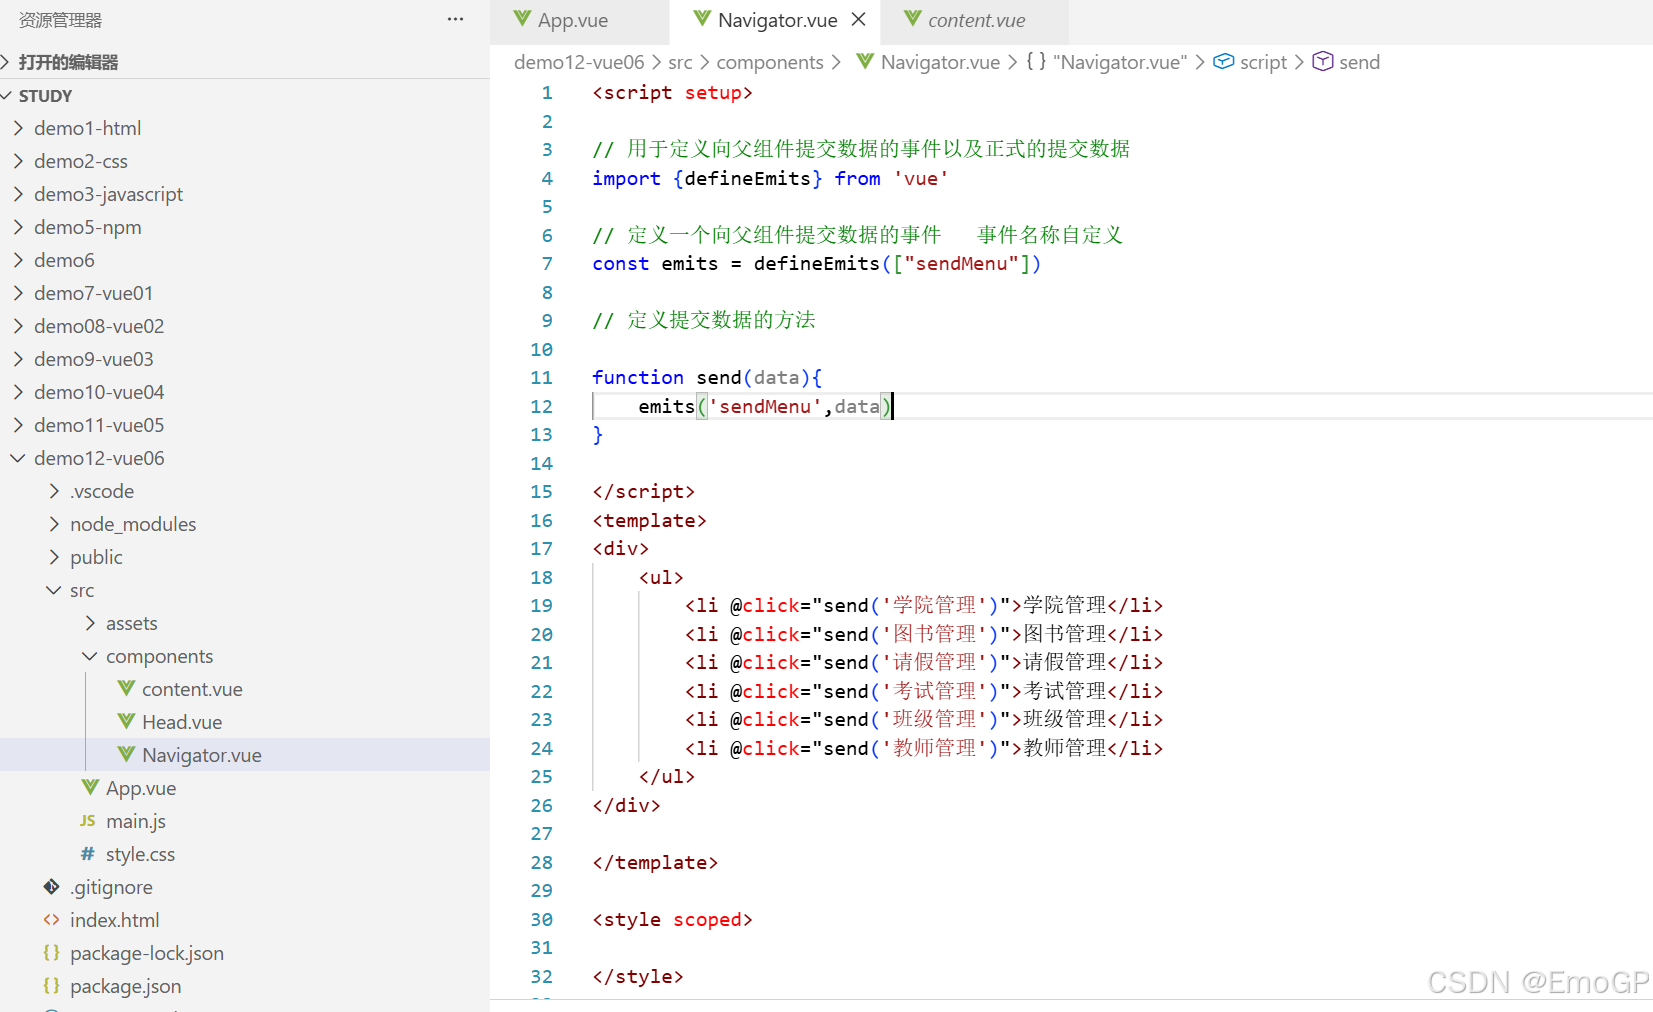Collapse the components folder
1653x1012 pixels.
click(x=245, y=656)
